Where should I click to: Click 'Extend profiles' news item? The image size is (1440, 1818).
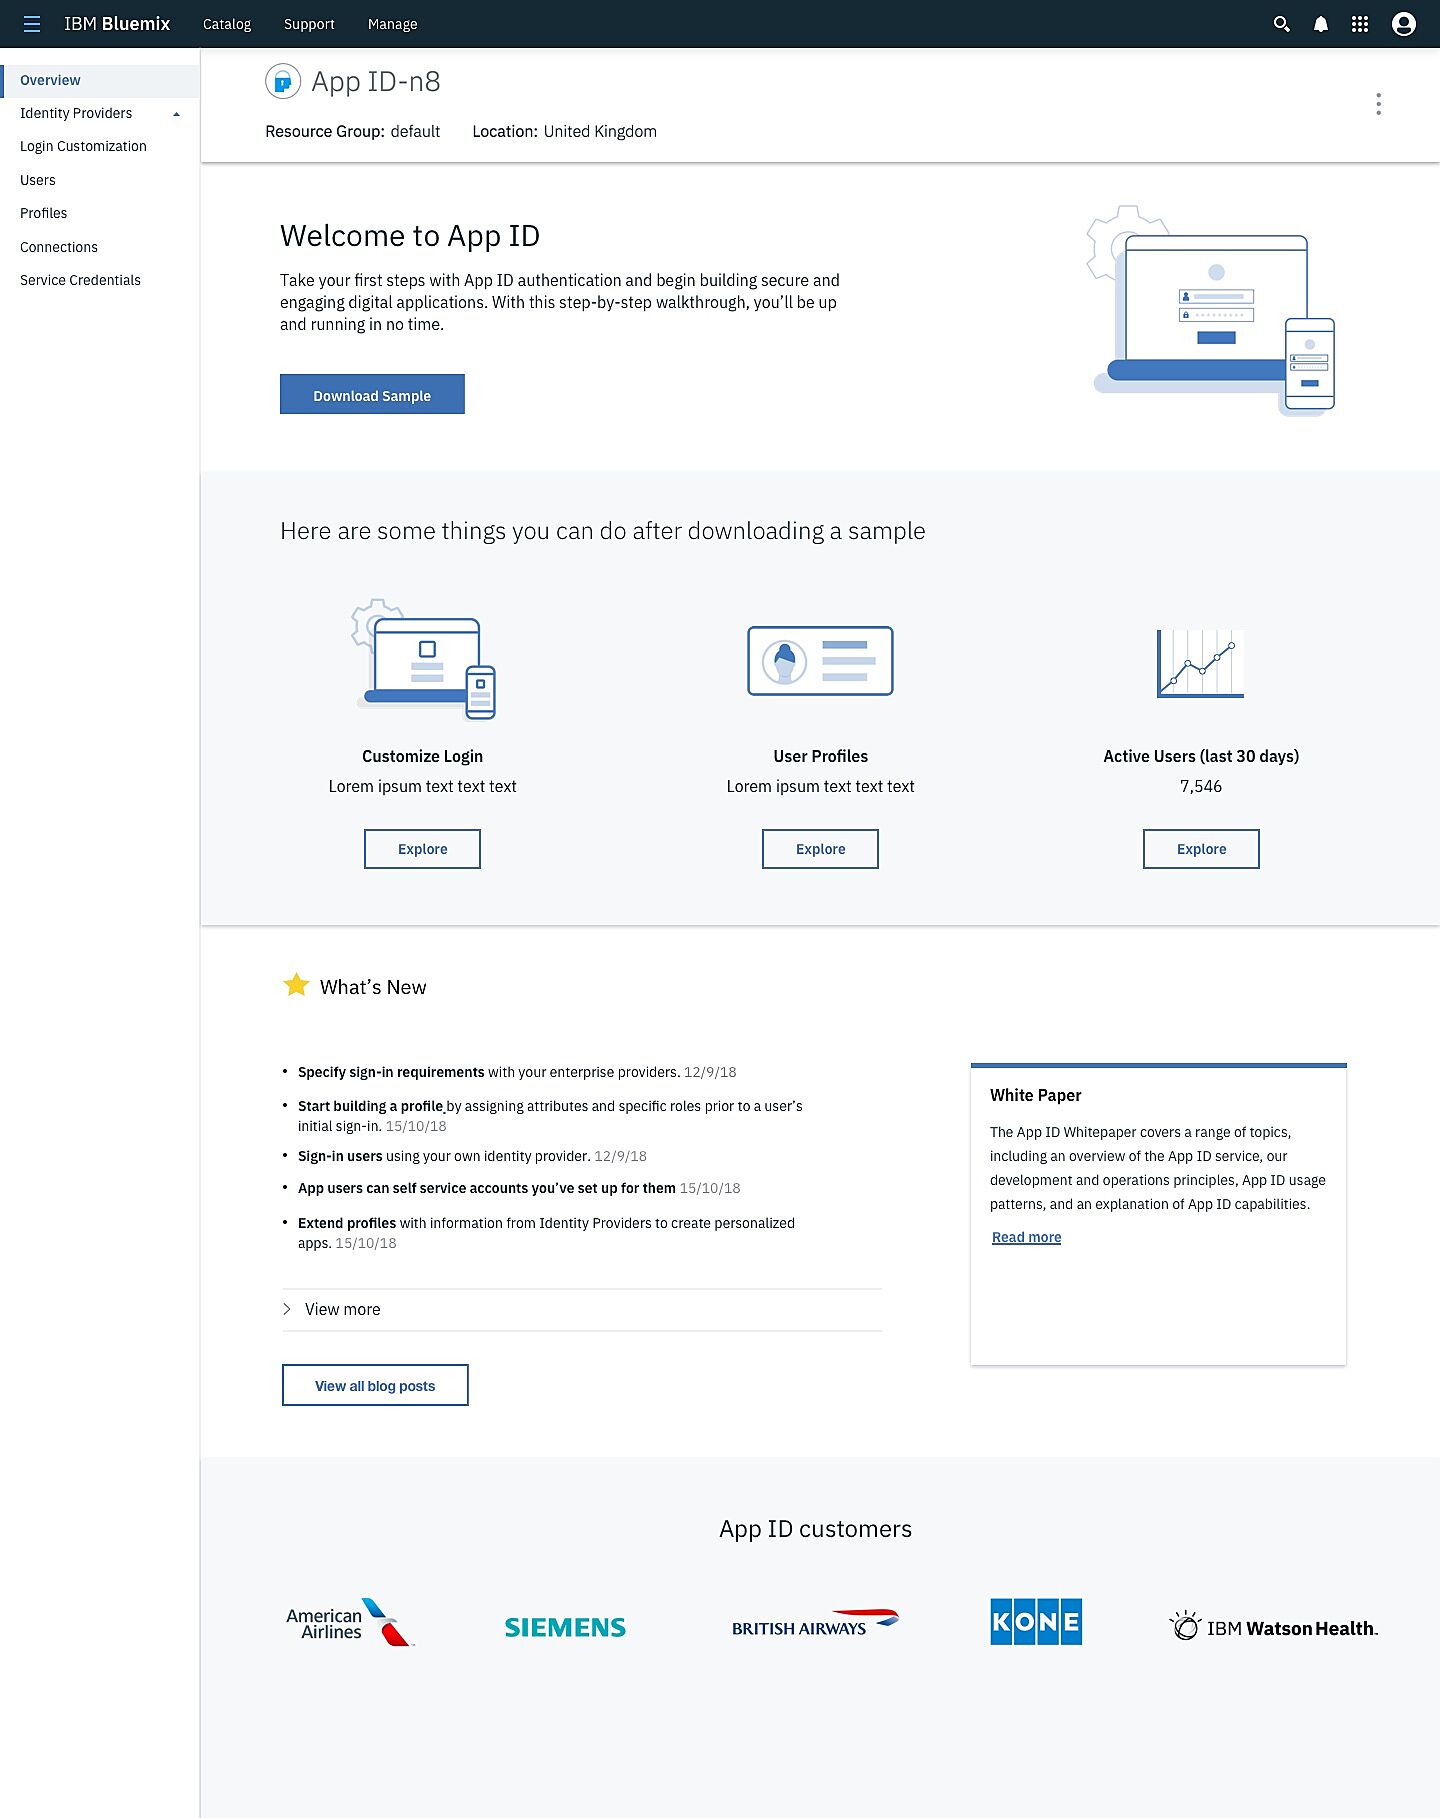pyautogui.click(x=546, y=1233)
